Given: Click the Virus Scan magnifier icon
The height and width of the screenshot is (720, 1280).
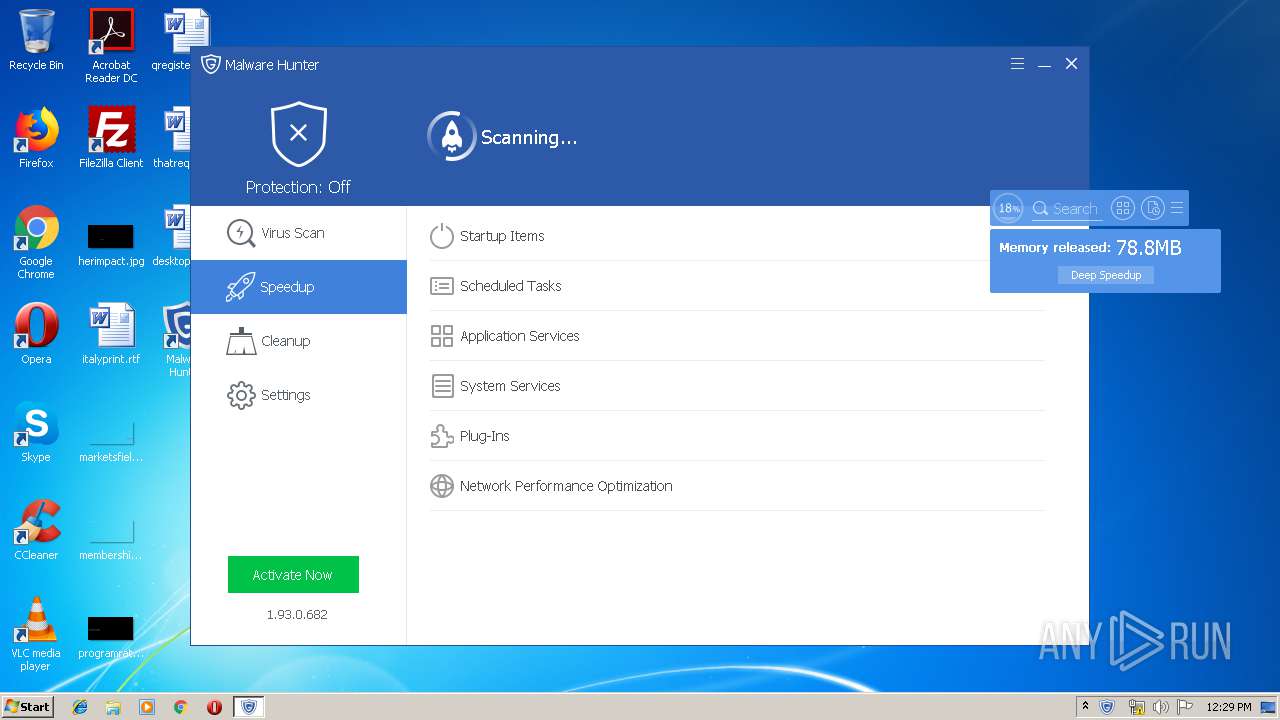Looking at the screenshot, I should pos(241,233).
